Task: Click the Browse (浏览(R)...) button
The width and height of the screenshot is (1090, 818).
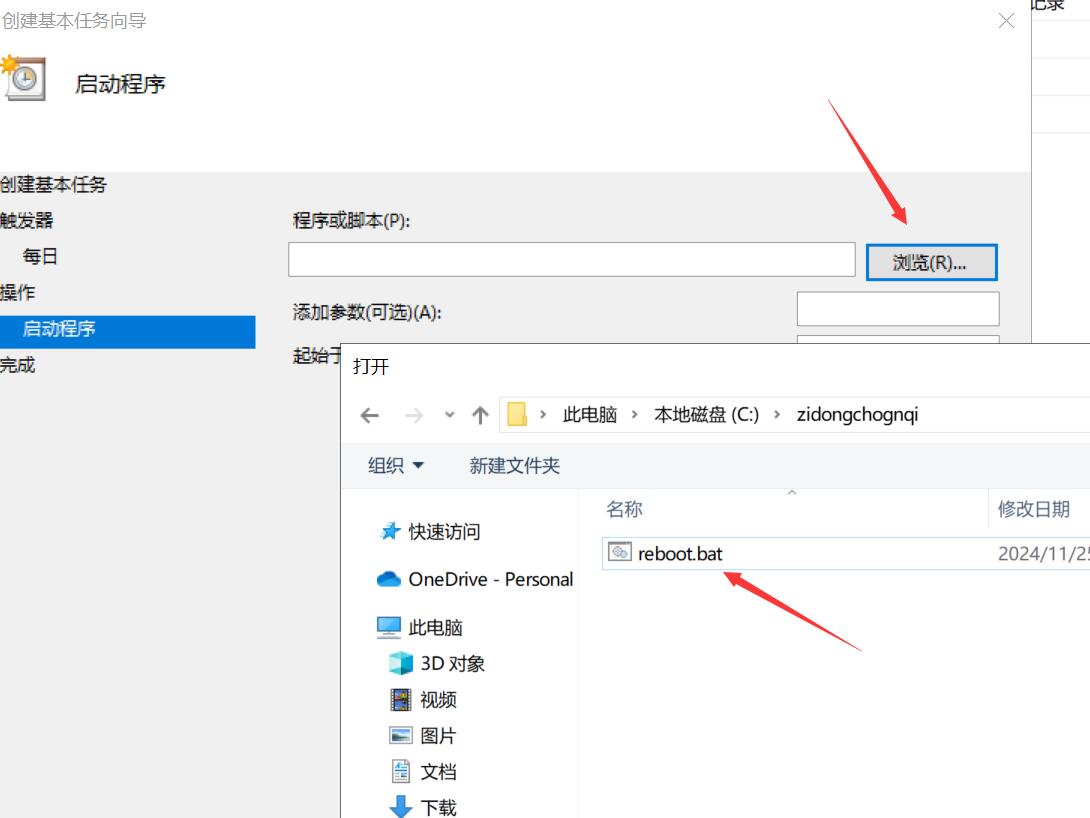Action: point(931,262)
